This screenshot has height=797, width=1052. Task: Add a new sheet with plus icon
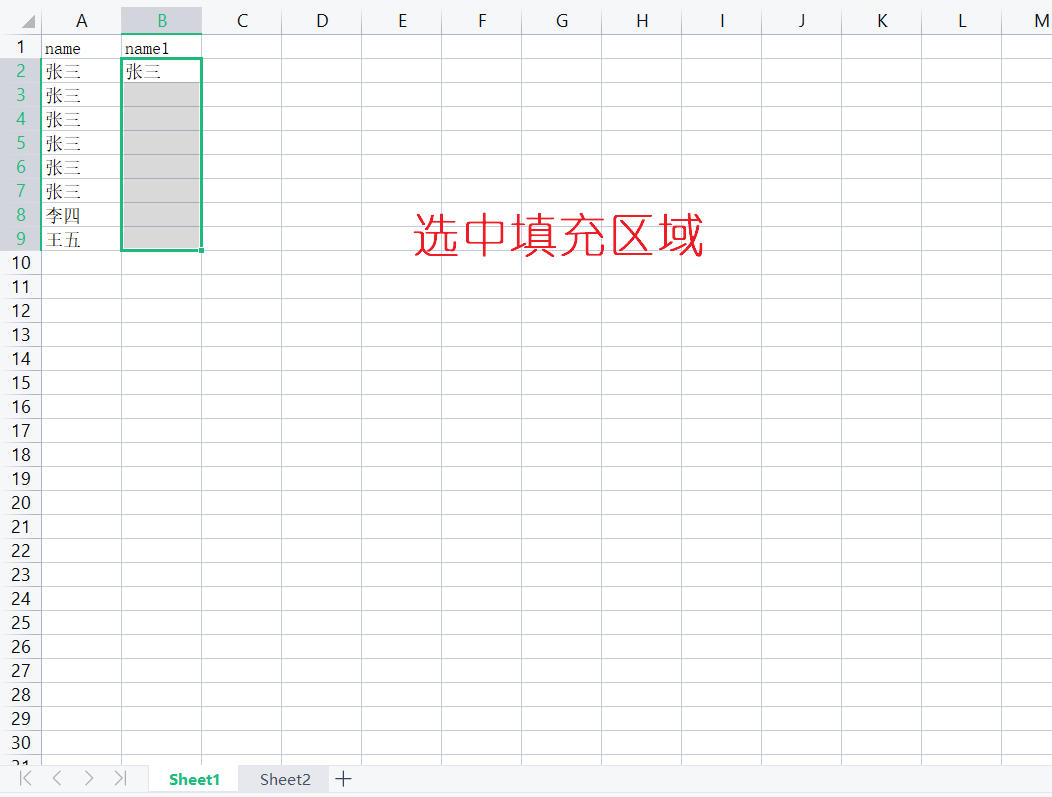[343, 779]
